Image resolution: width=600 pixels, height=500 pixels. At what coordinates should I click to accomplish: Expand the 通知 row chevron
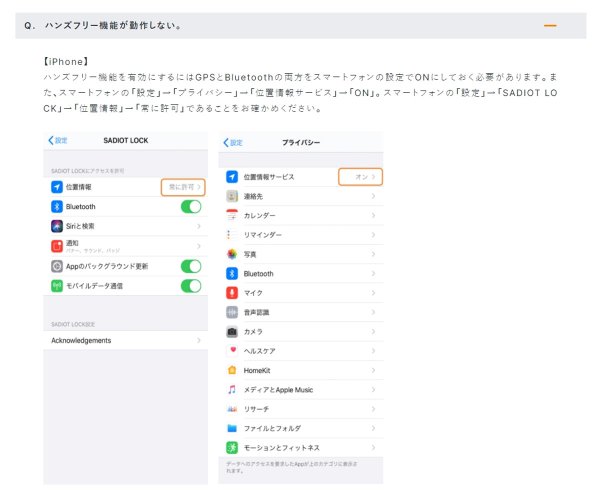point(199,246)
